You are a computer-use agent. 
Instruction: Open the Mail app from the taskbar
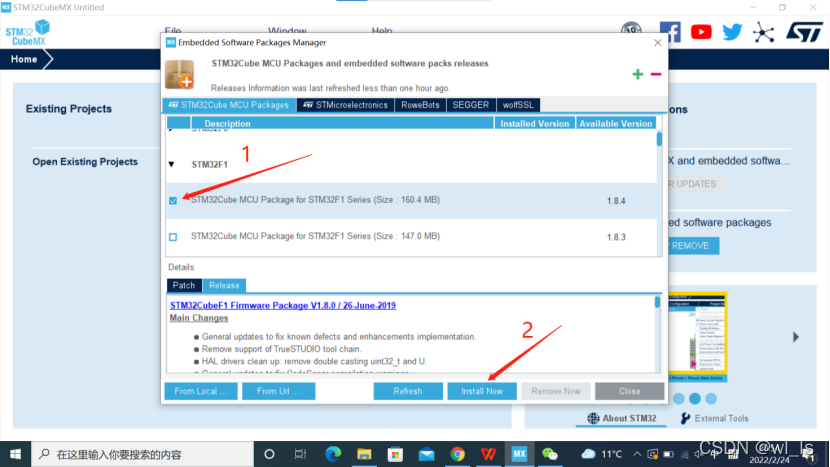click(x=426, y=454)
